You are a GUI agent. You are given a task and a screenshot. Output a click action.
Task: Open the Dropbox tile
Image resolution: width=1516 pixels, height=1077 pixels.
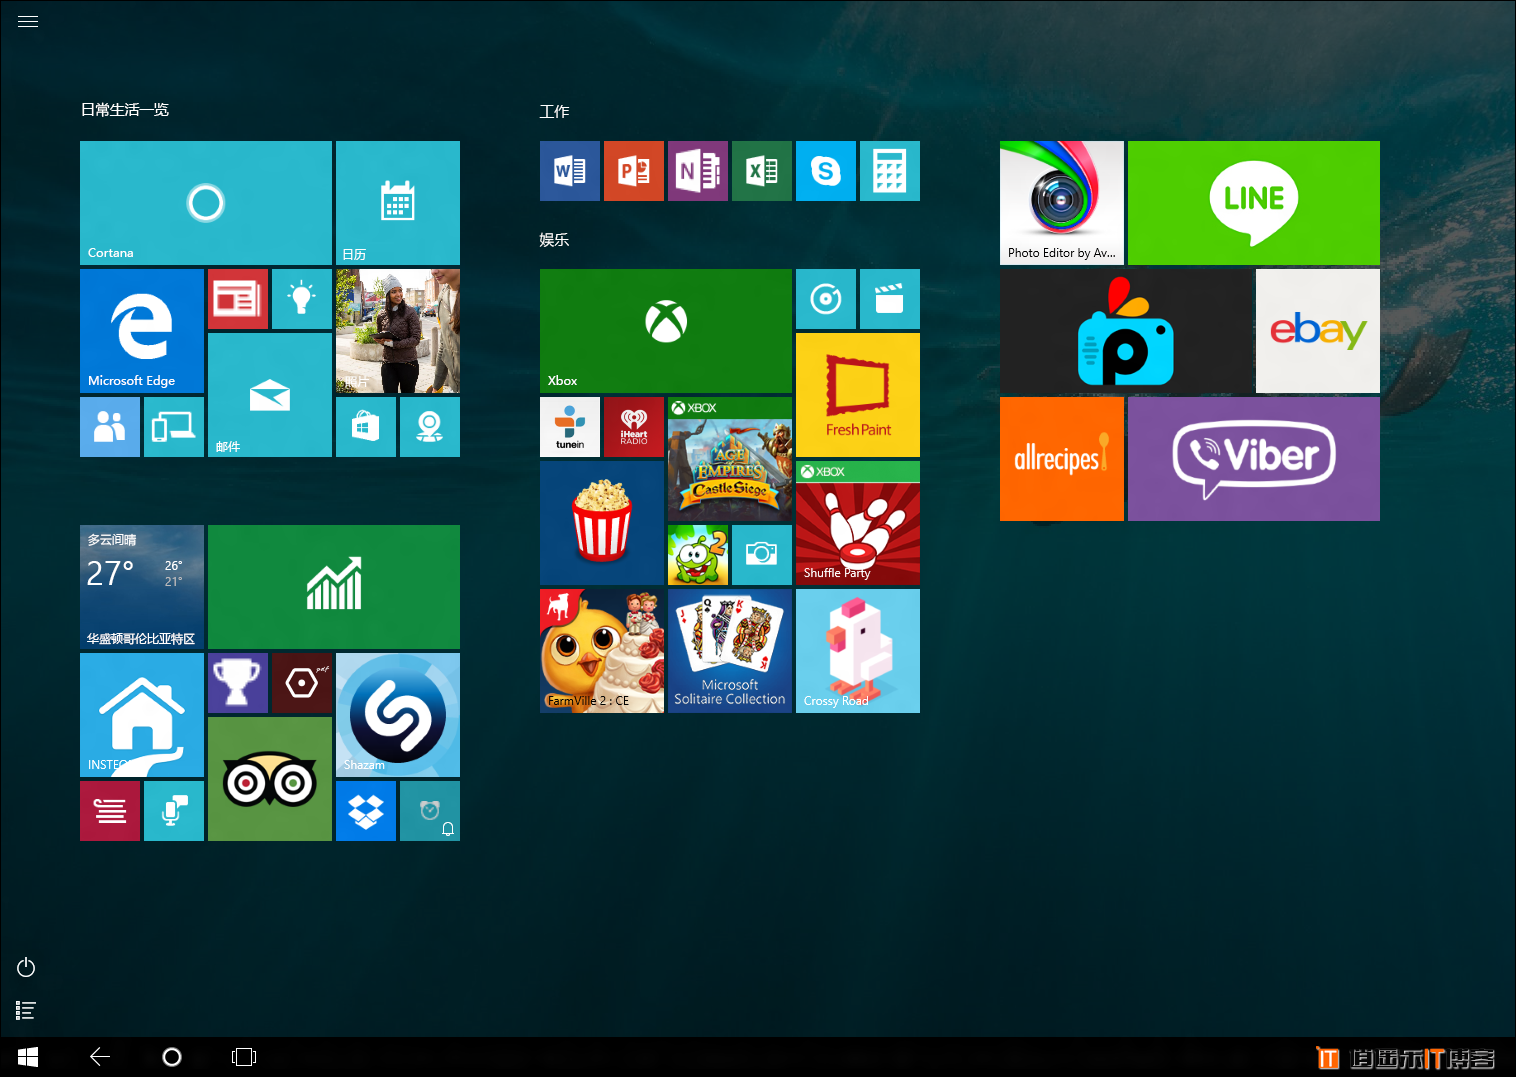point(366,811)
